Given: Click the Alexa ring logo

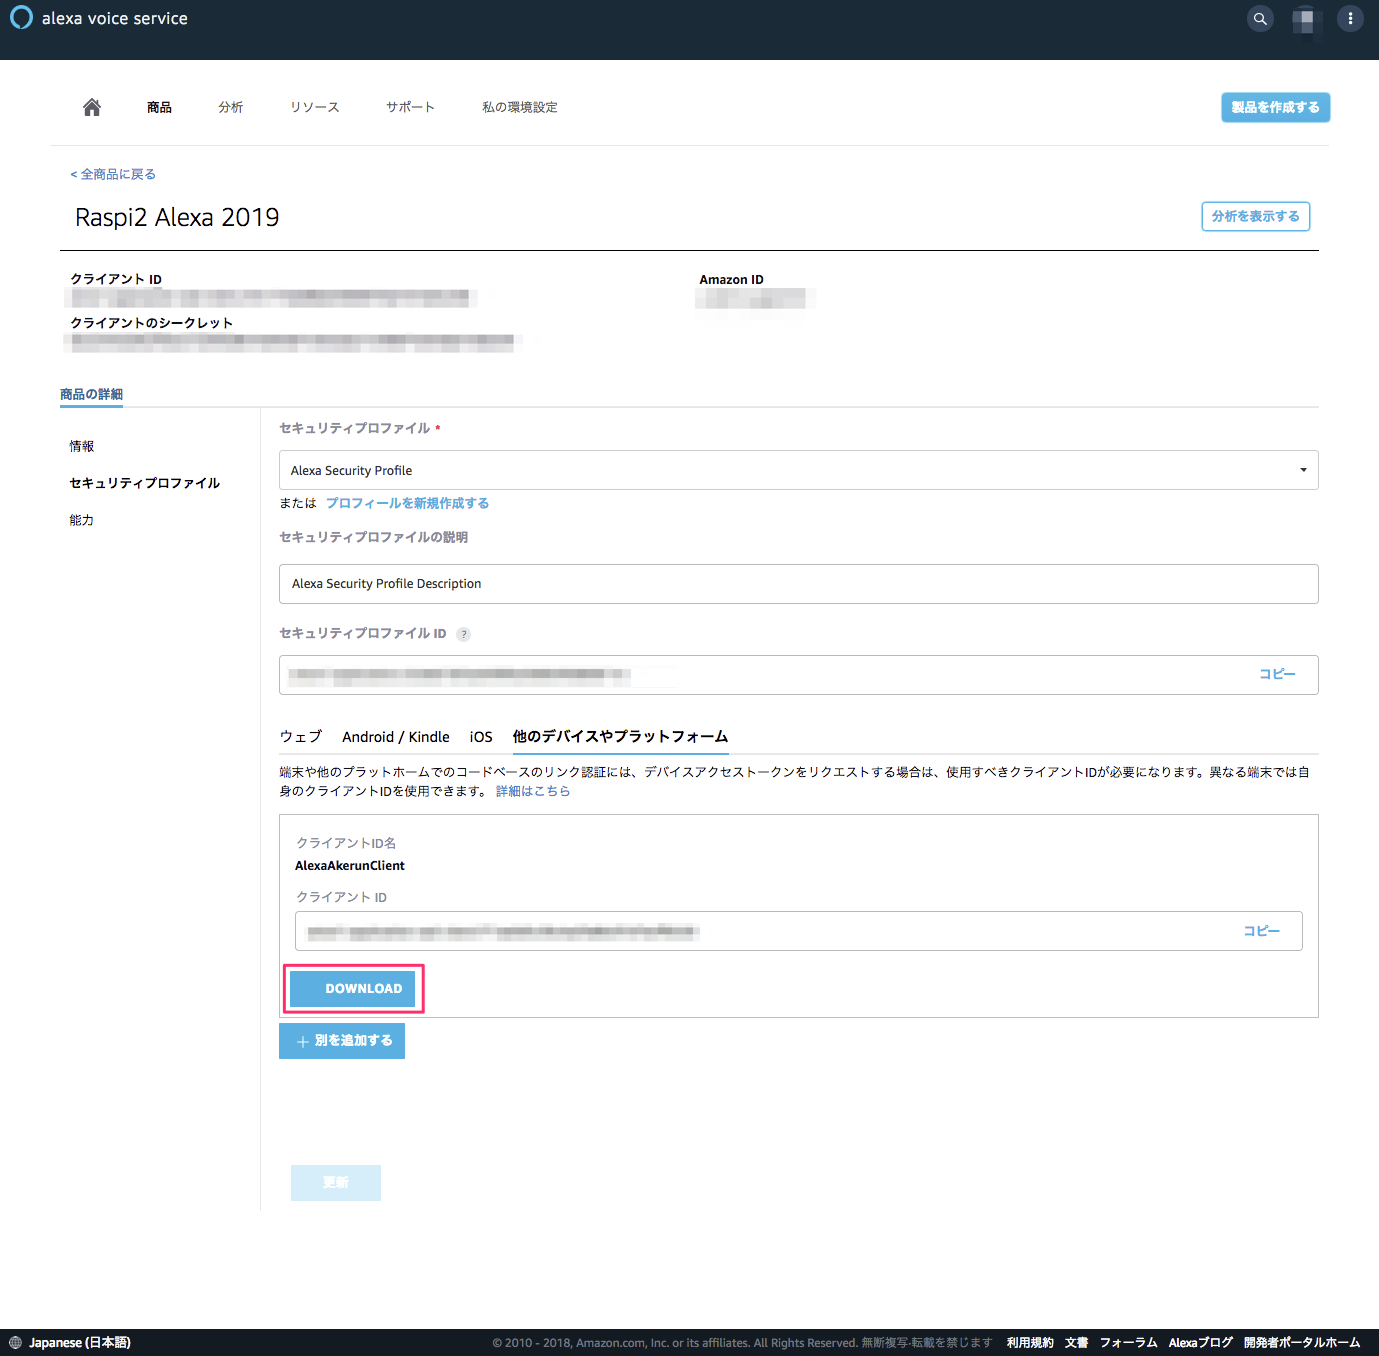Looking at the screenshot, I should tap(21, 18).
